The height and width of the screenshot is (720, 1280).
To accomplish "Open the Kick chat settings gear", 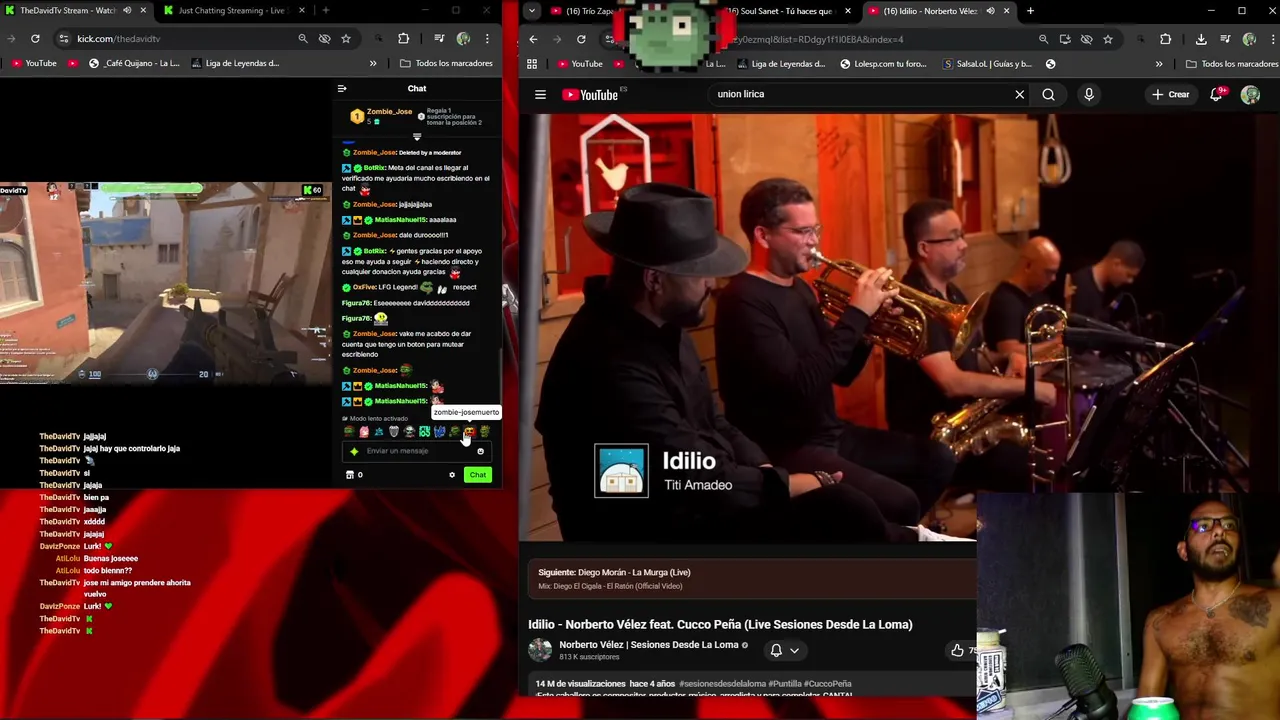I will click(452, 475).
